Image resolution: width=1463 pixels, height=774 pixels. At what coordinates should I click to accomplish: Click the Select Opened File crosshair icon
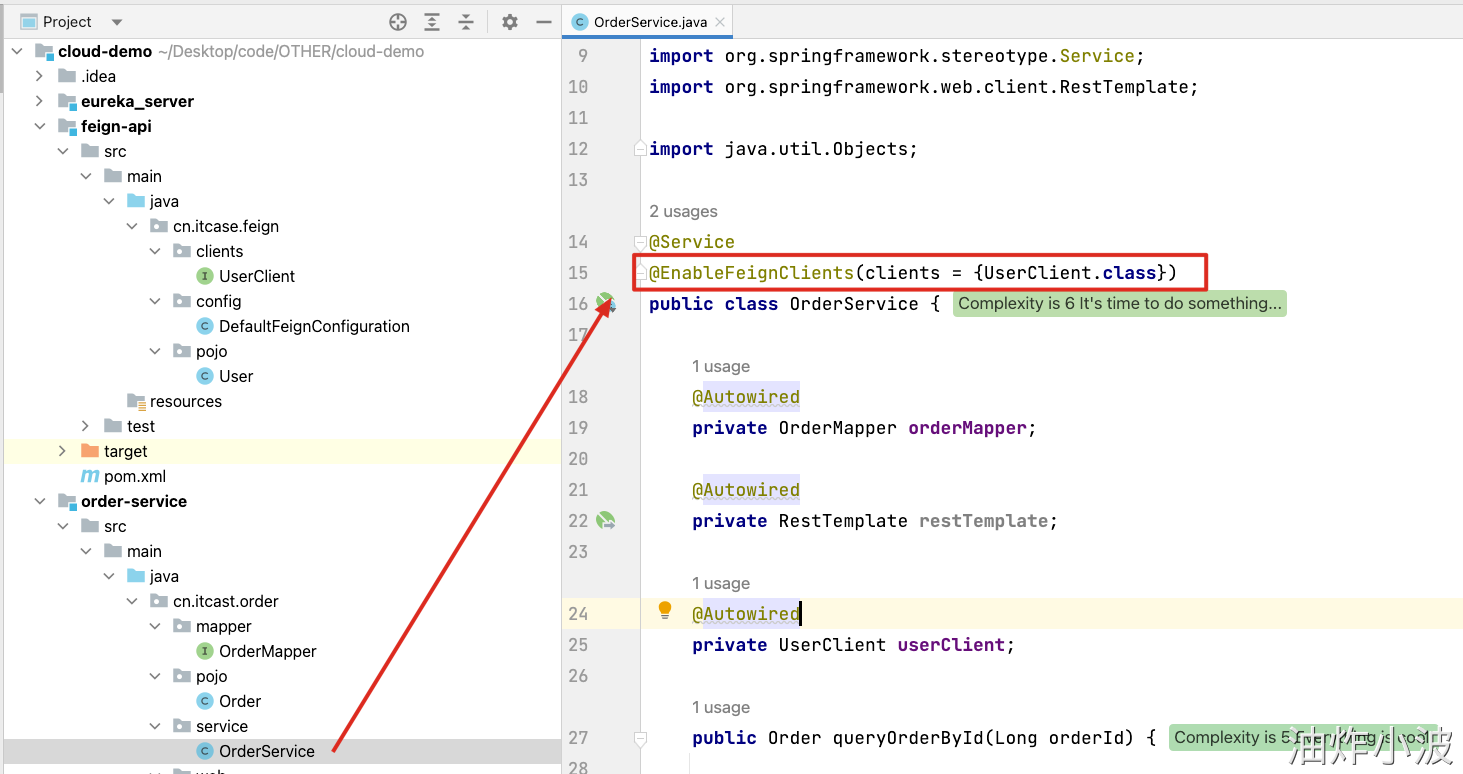coord(398,22)
